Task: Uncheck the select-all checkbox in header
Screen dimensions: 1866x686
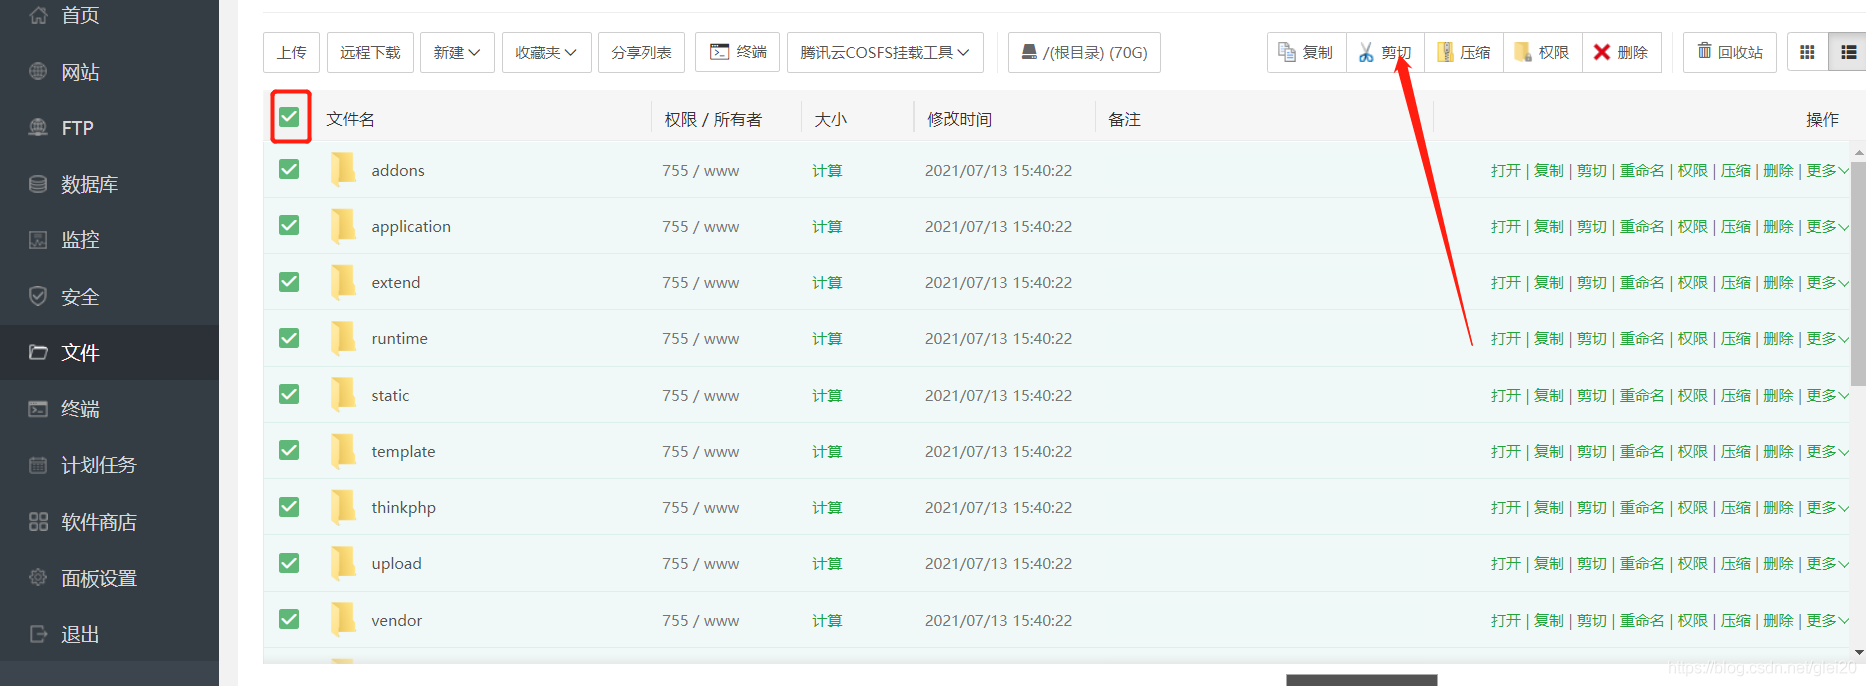Action: coord(290,117)
